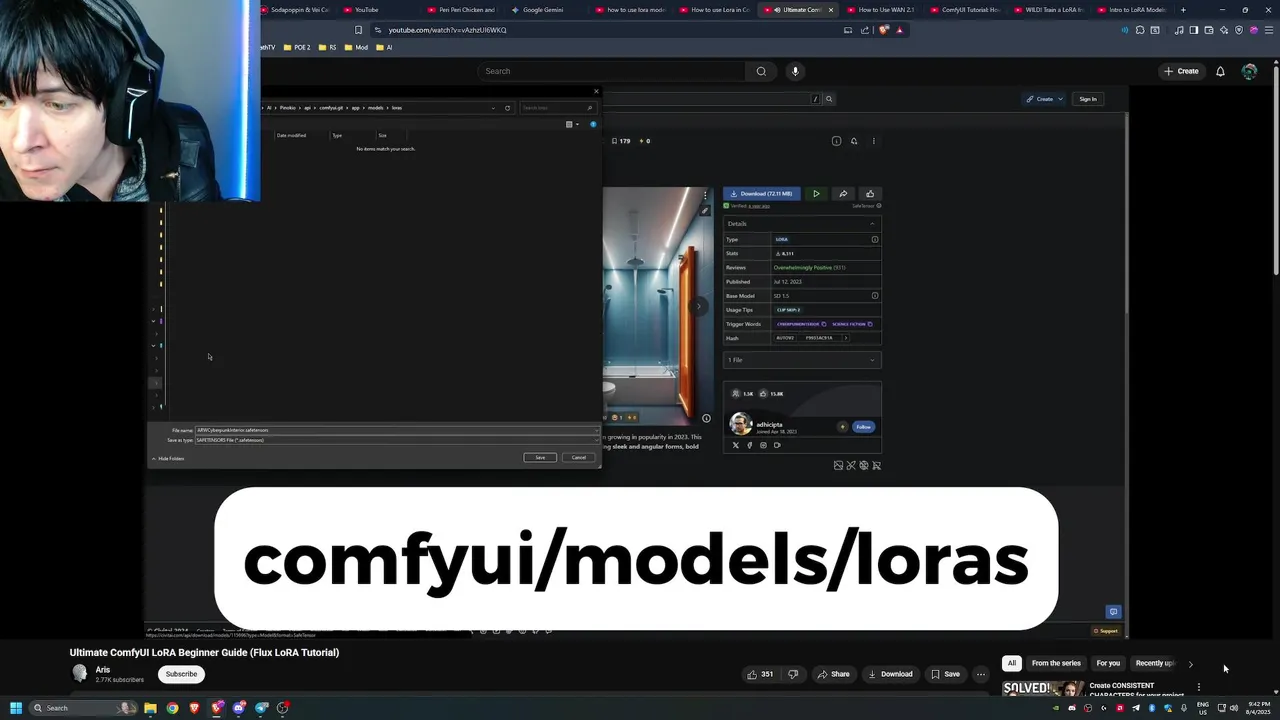Switch to the 'Intro to LoRA Models' tab
This screenshot has height=720, width=1280.
1133,10
